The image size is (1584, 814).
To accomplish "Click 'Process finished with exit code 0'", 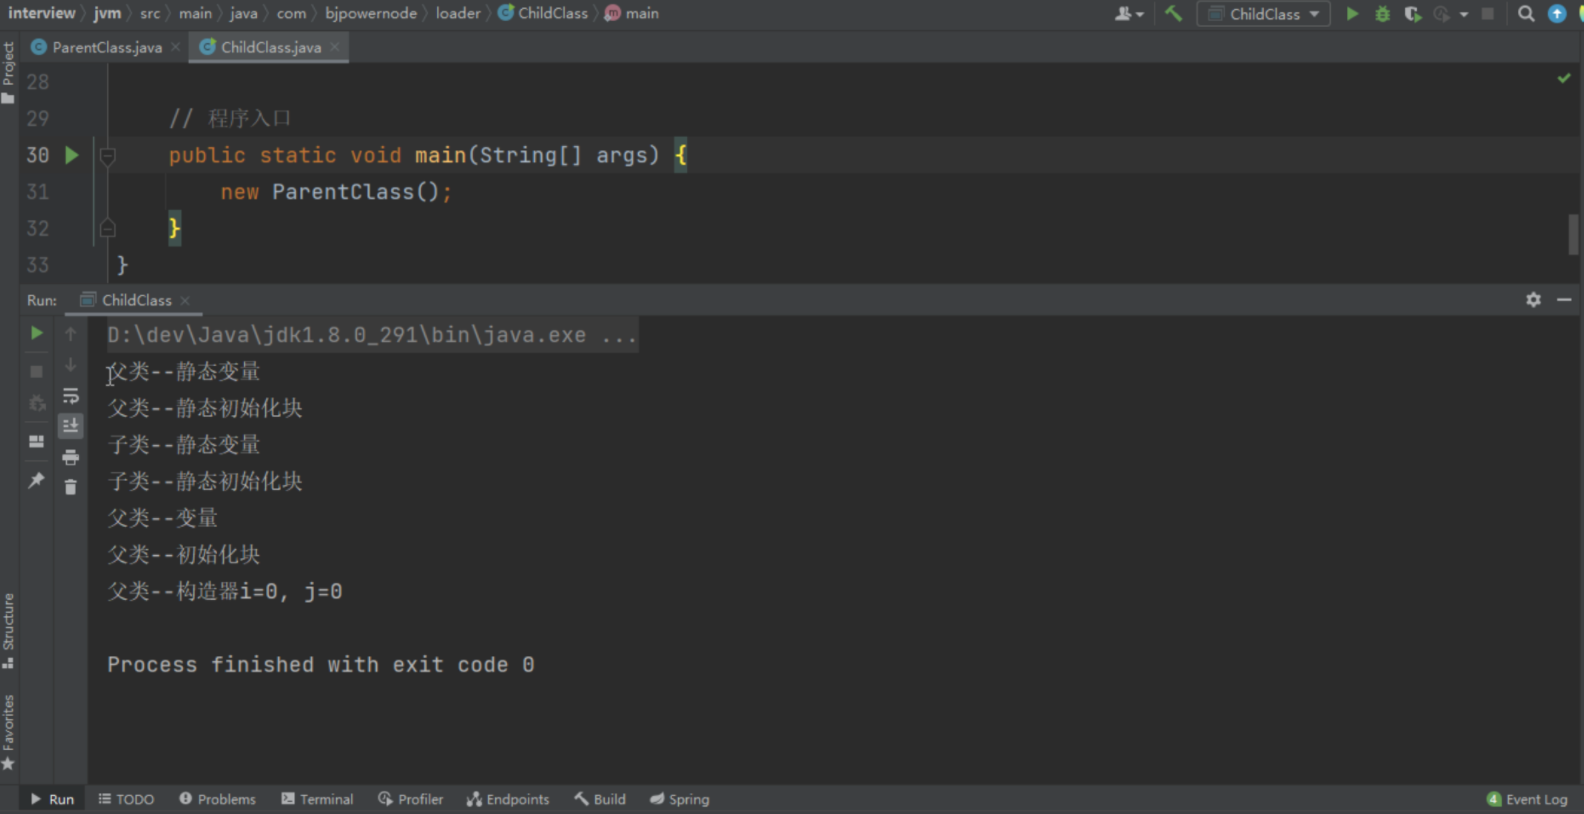I will tap(321, 665).
